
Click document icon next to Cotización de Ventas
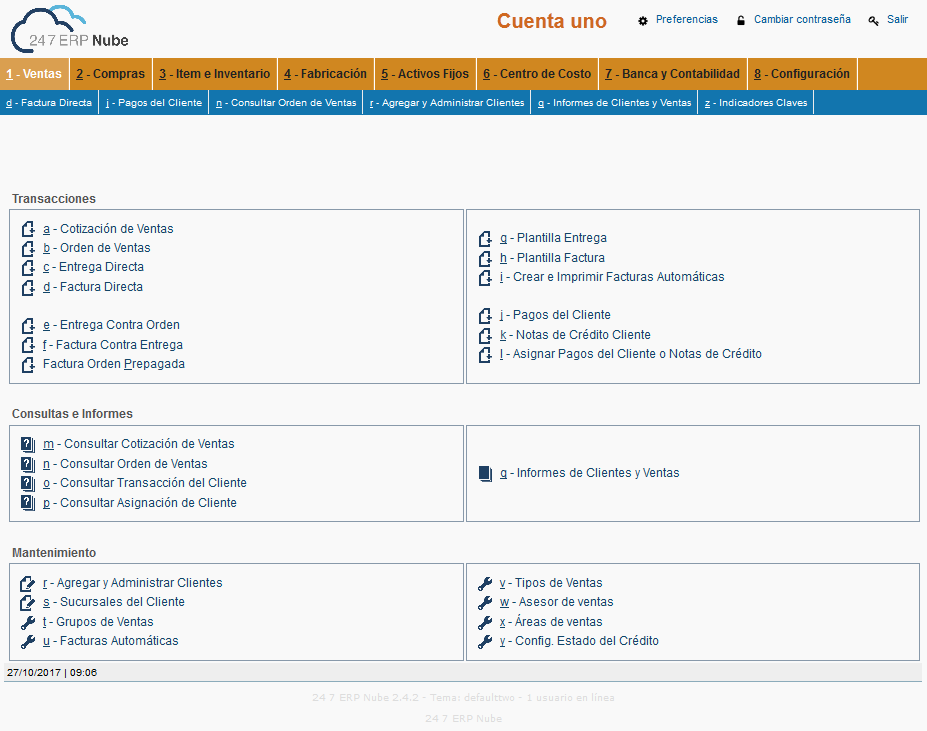coord(28,229)
